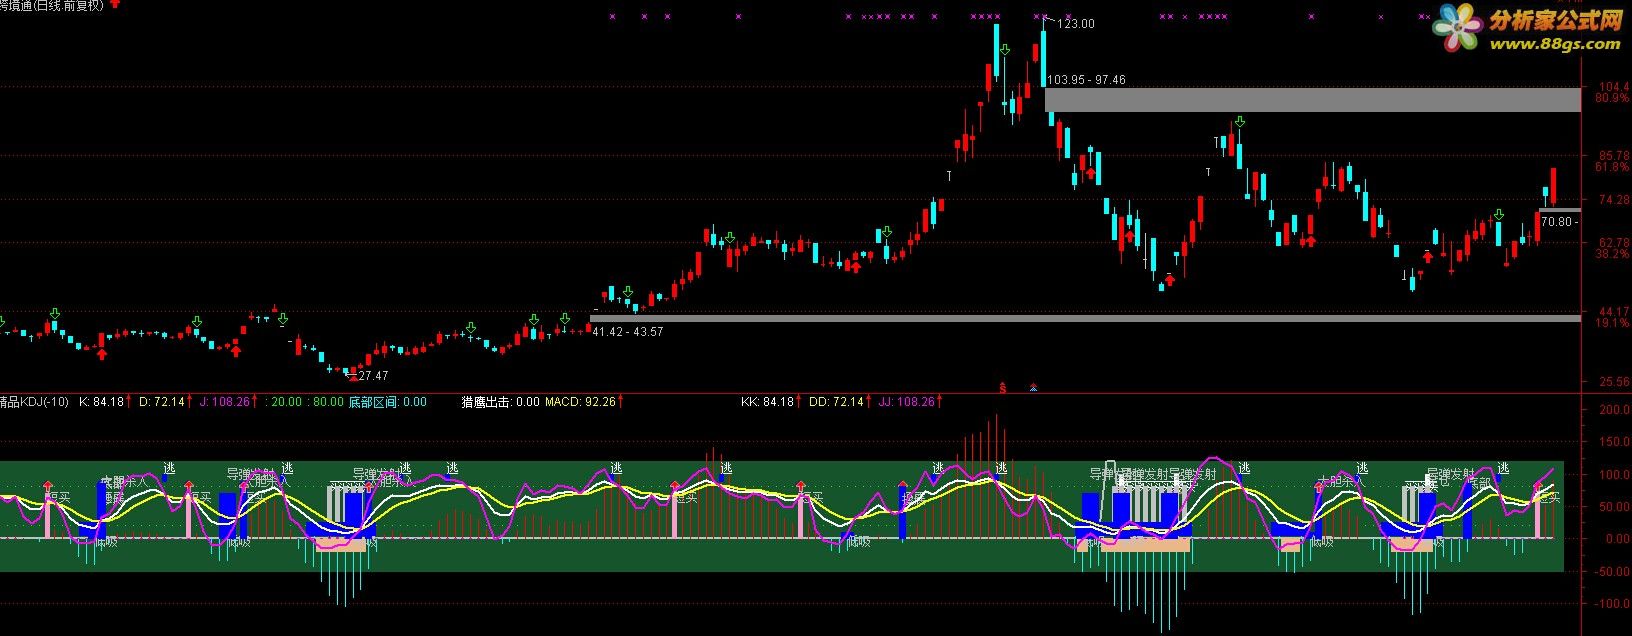Click the KK: 84.18 readout

pos(767,402)
